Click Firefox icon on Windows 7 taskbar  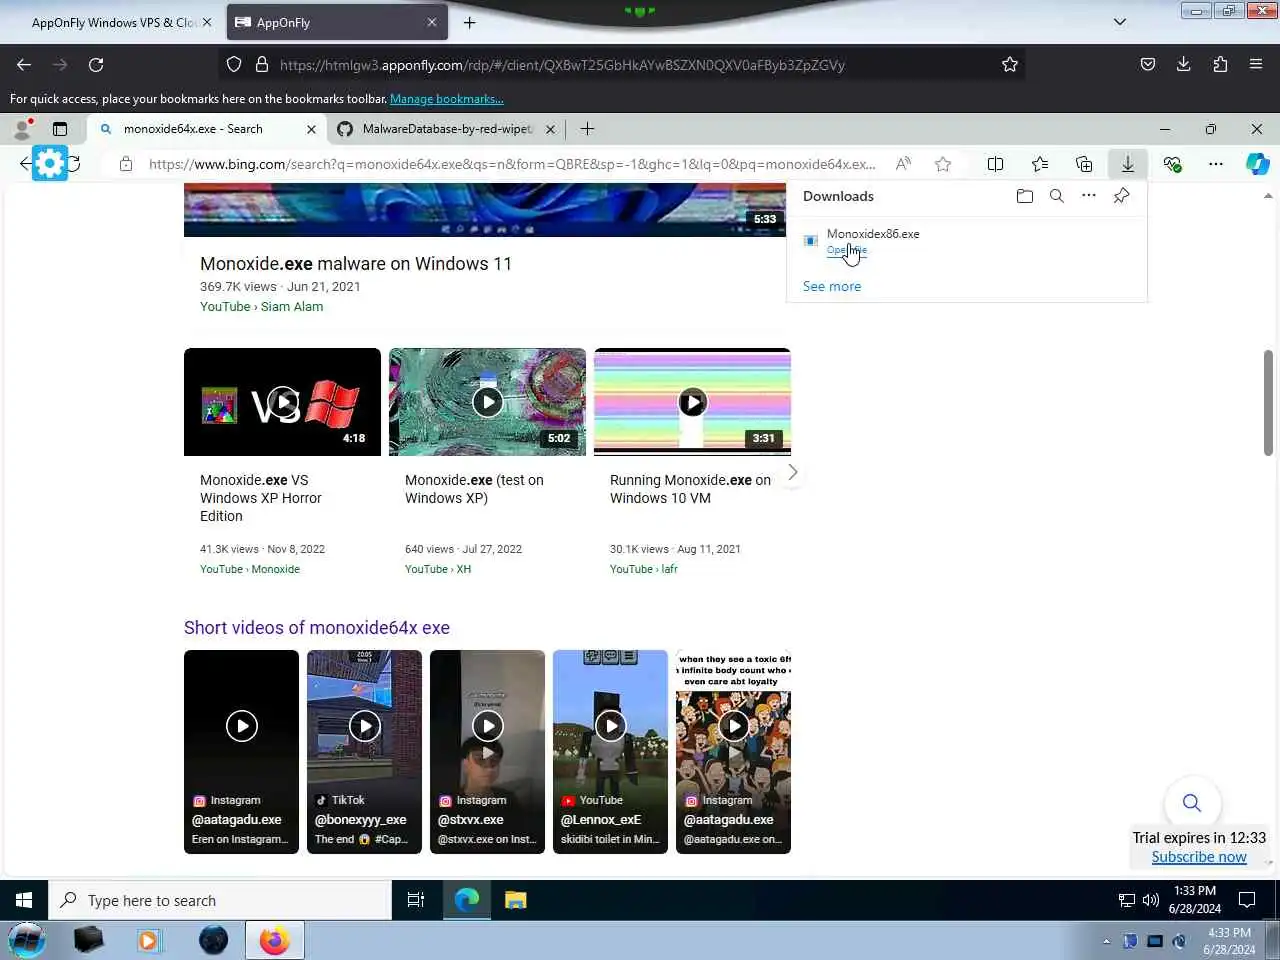click(274, 940)
